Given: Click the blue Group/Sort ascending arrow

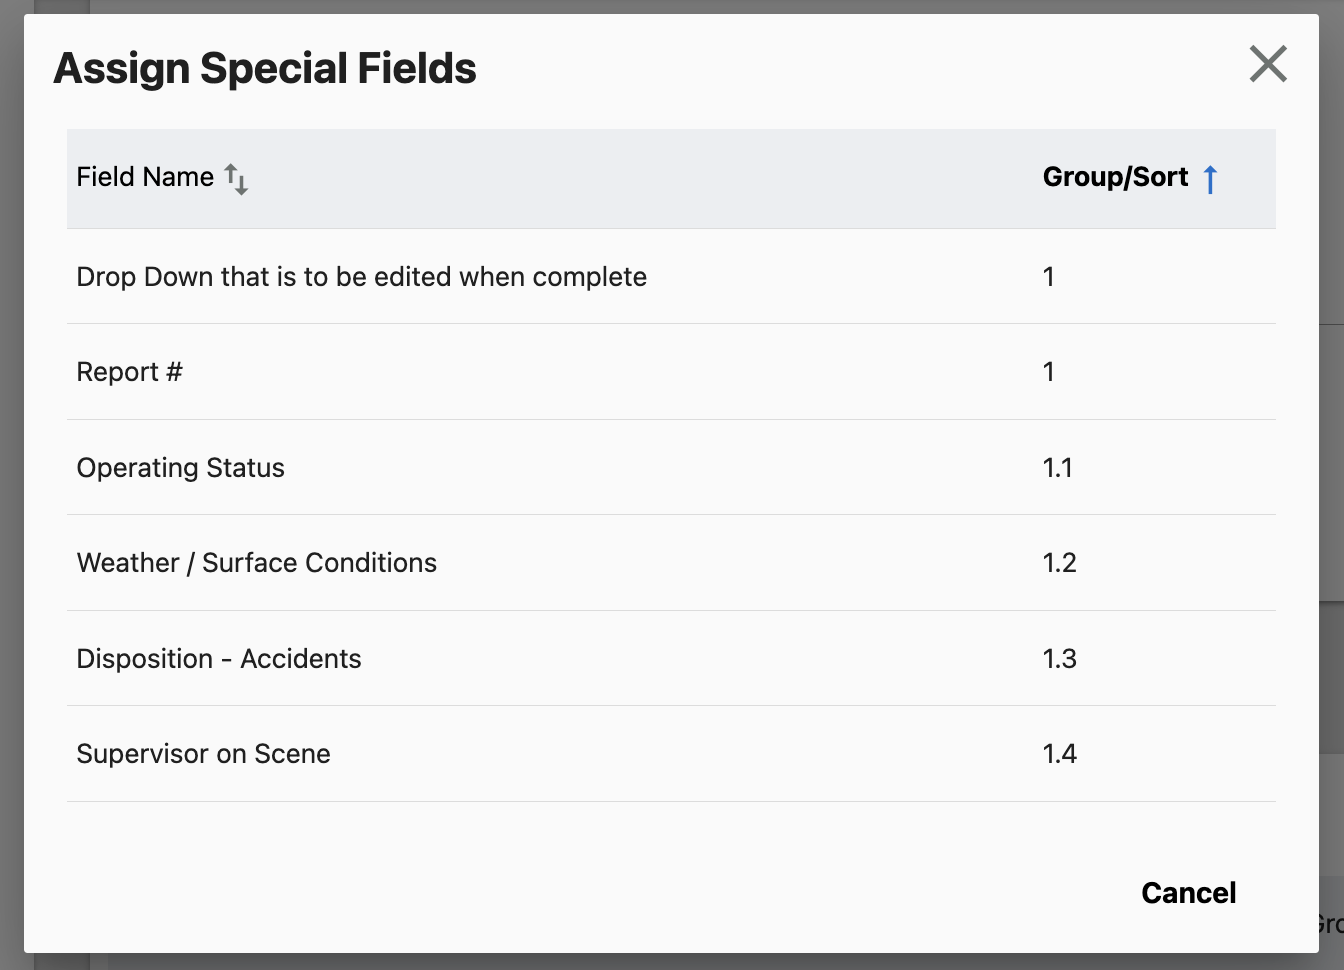Looking at the screenshot, I should coord(1210,179).
